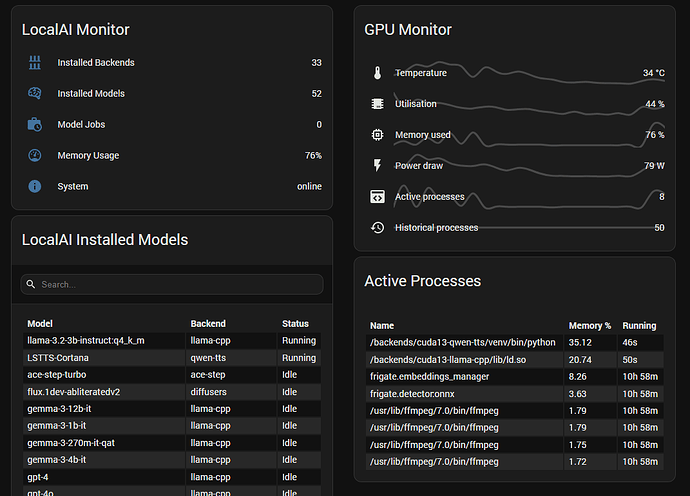Click the Power draw lightning icon
Viewport: 690px width, 496px height.
[x=377, y=166]
